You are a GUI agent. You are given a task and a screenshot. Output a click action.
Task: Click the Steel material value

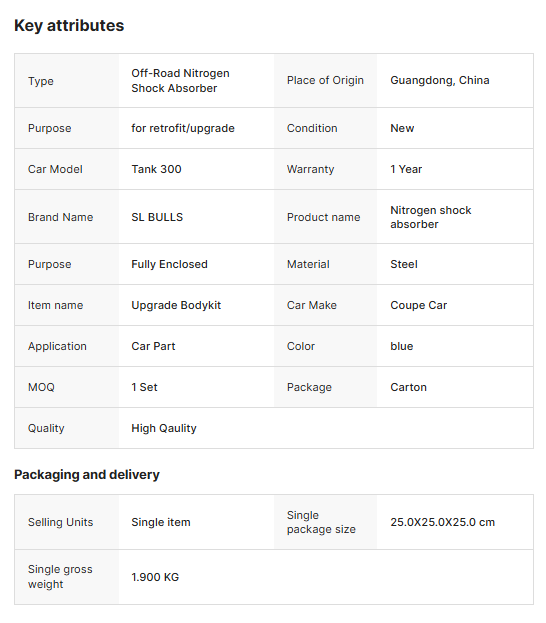coord(404,264)
